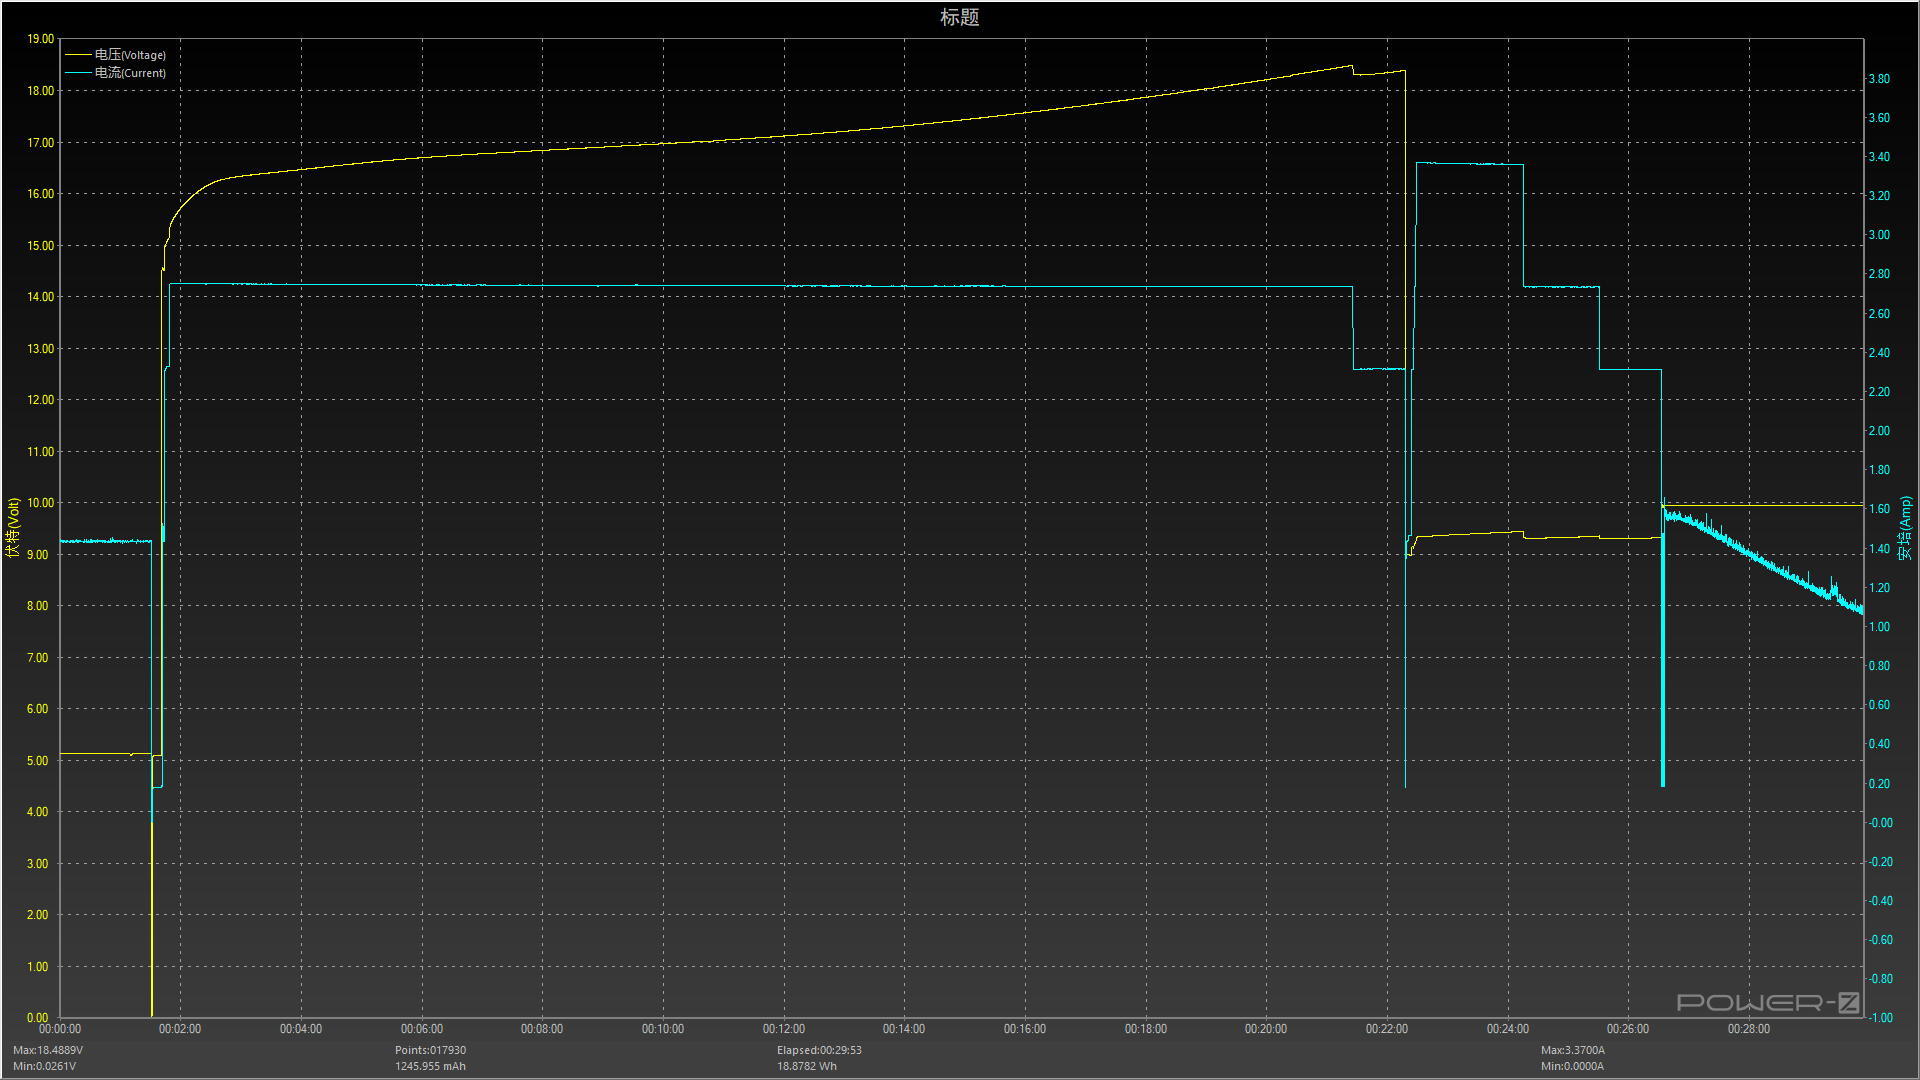Click the Max:3.3700A current readout
The height and width of the screenshot is (1080, 1920).
tap(1572, 1050)
